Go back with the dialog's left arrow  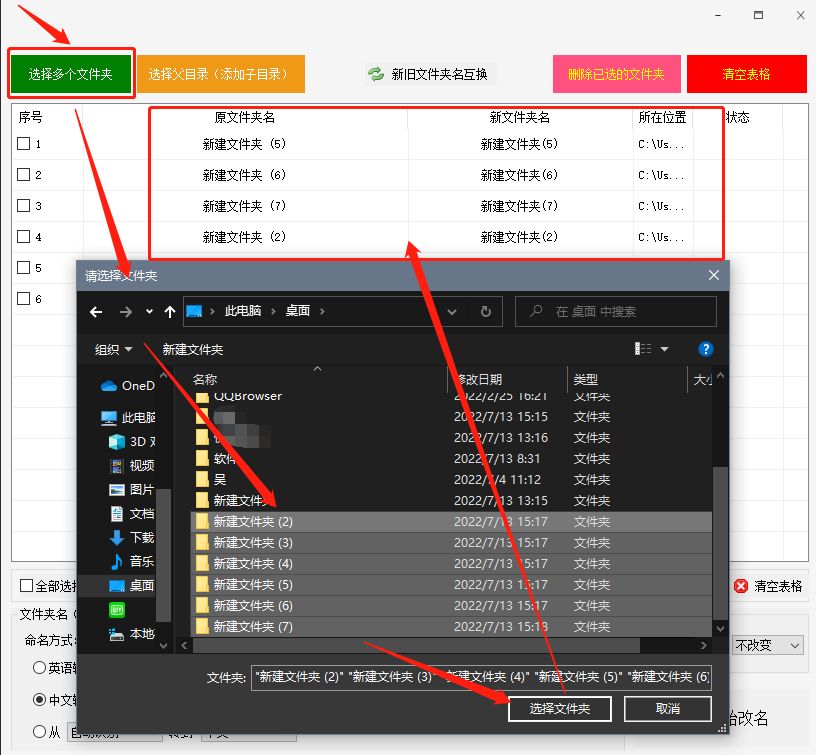pos(96,312)
